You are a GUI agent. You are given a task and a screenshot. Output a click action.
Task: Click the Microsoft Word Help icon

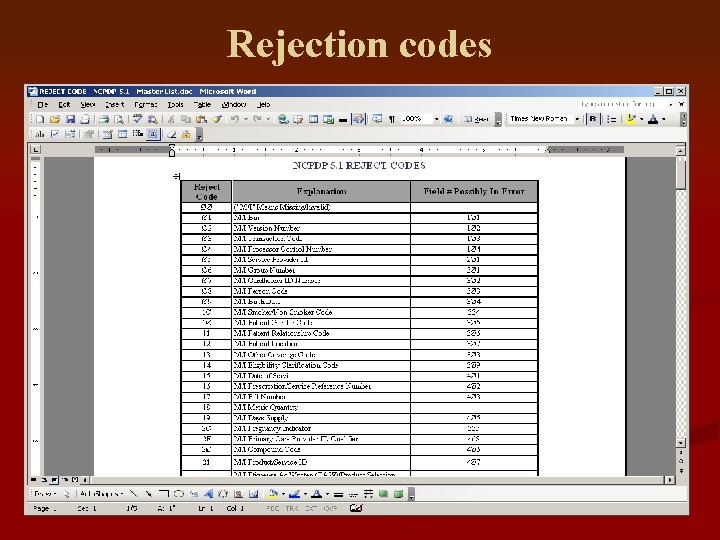(x=449, y=119)
